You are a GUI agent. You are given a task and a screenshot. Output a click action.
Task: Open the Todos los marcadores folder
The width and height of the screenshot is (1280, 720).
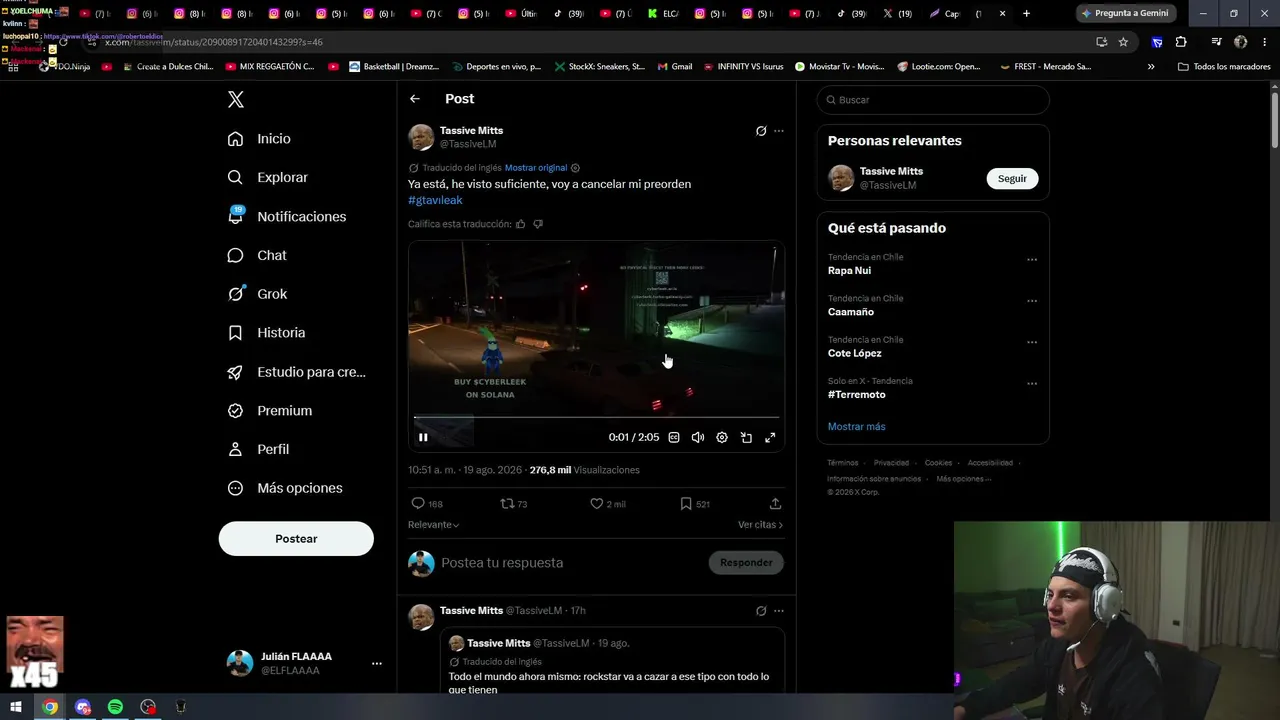tap(1224, 67)
